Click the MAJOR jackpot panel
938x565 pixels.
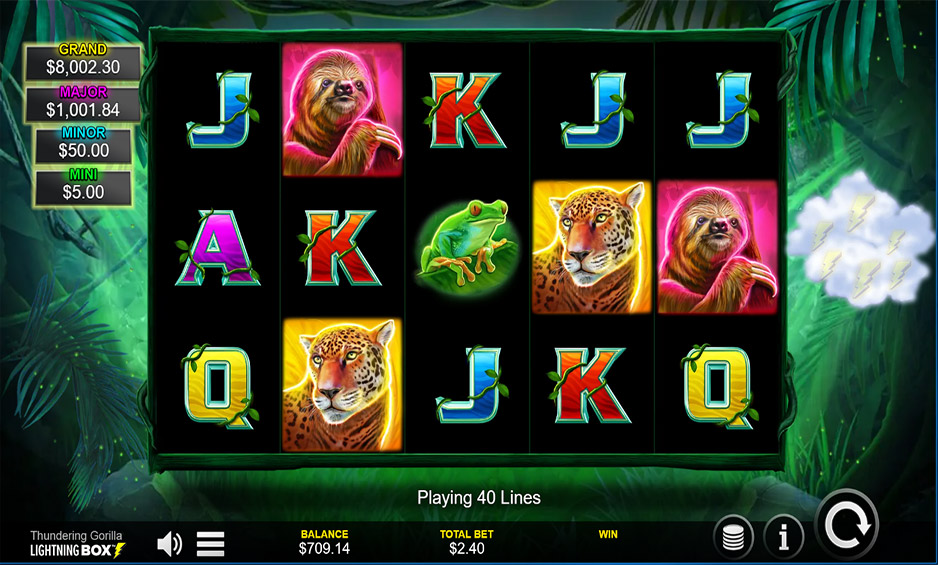(83, 103)
